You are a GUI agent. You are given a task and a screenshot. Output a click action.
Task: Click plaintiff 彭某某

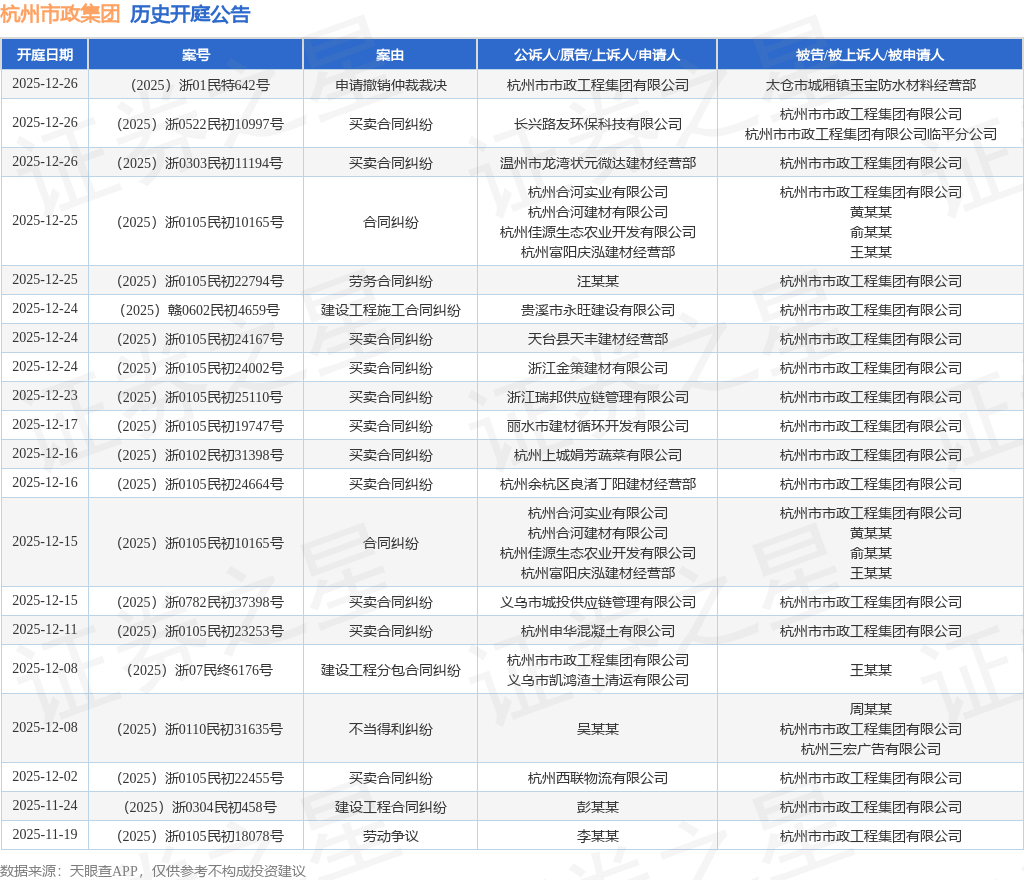(x=598, y=807)
